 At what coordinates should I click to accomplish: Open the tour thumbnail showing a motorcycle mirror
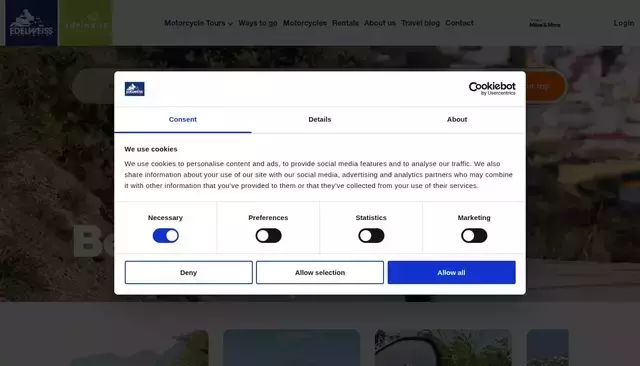tap(443, 348)
